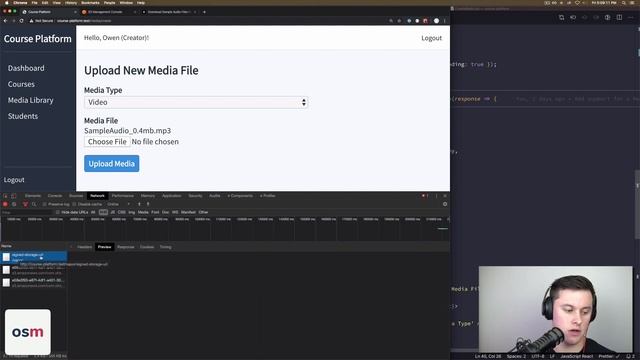Open Courses in the sidebar
The height and width of the screenshot is (360, 640).
pyautogui.click(x=21, y=84)
